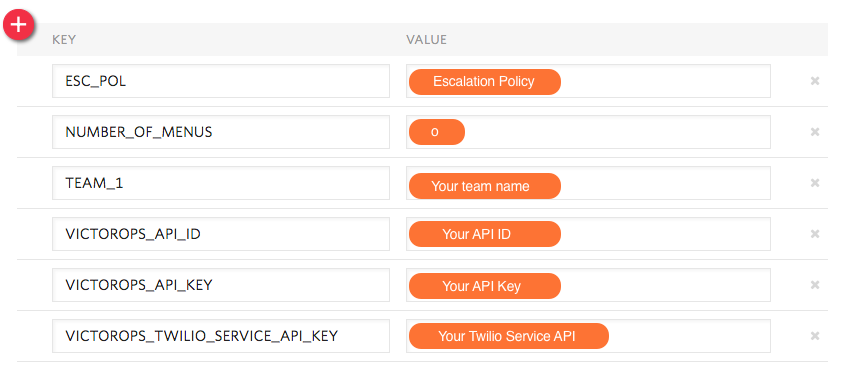
Task: Delete the VICTOROPS_TWILIO_SERVICE_API_KEY row with X
Action: coord(815,336)
